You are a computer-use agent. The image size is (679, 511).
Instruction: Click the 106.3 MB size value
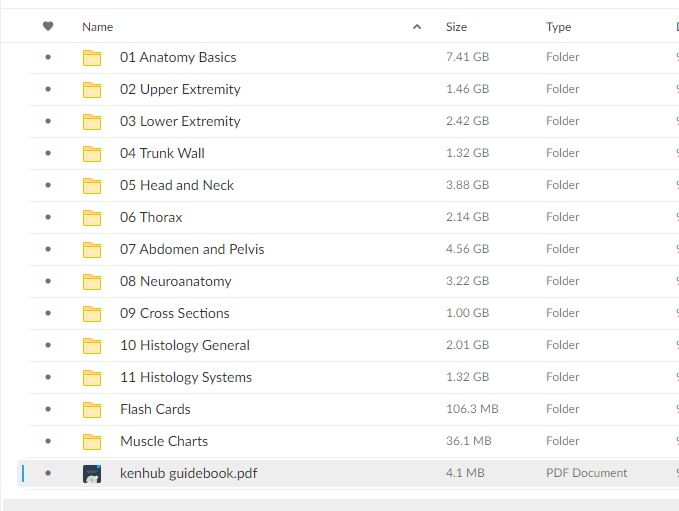click(472, 410)
